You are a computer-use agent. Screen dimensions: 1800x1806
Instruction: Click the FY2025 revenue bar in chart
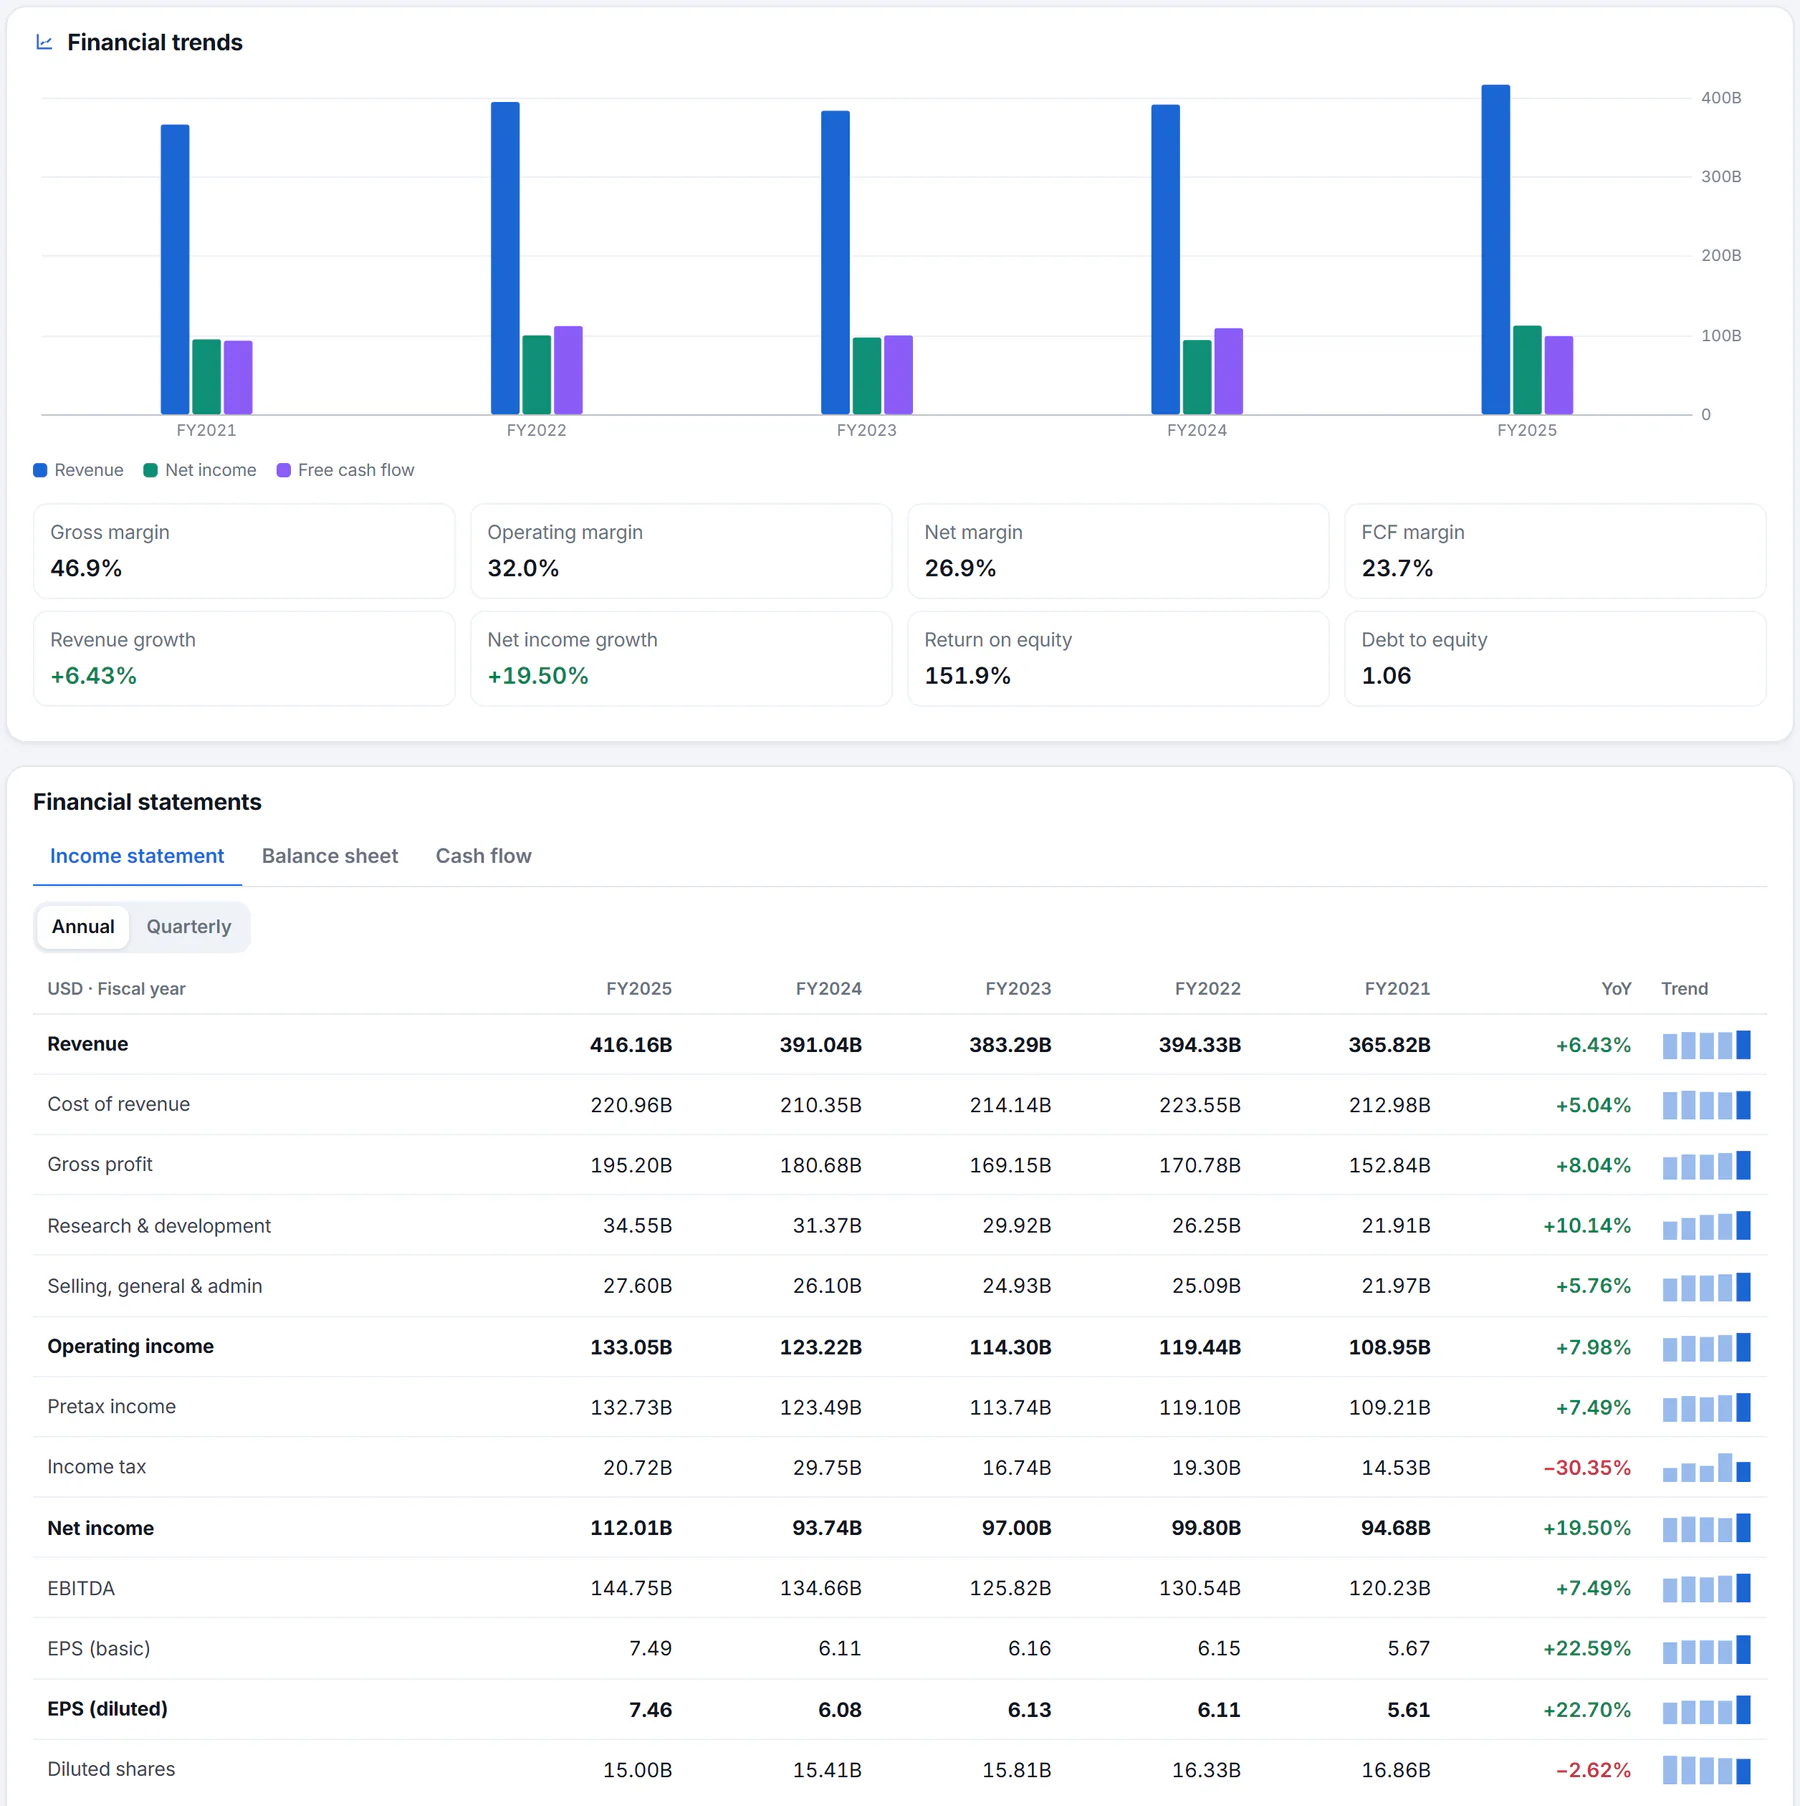coord(1495,249)
